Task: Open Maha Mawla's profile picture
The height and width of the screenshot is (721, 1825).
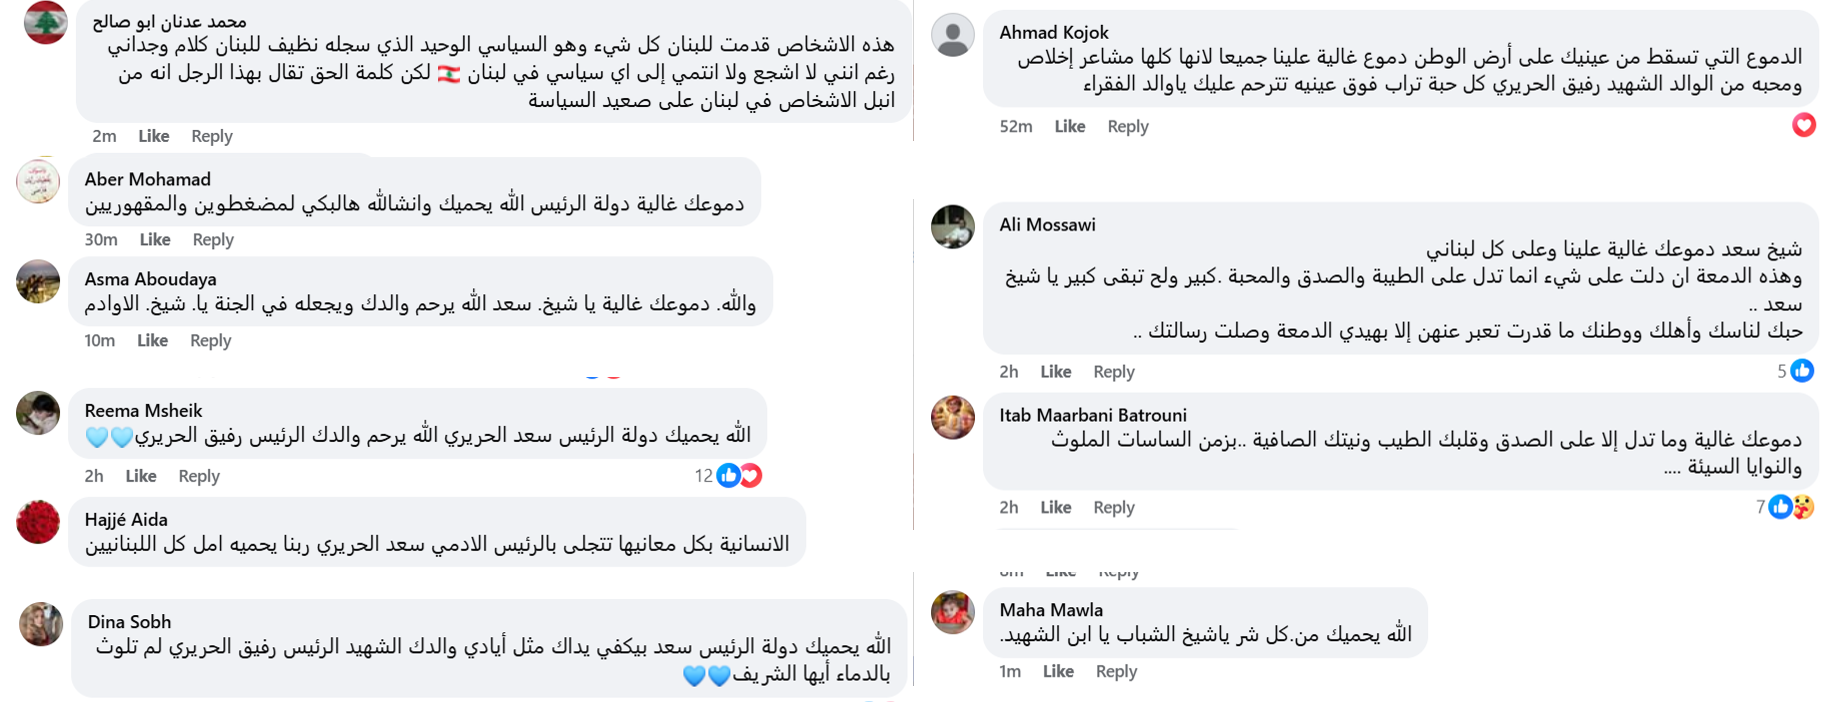Action: (952, 612)
